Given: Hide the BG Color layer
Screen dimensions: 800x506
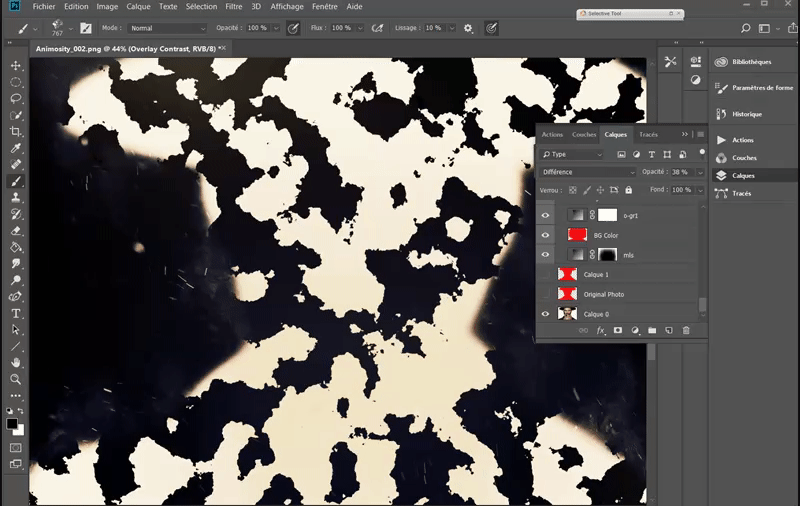Looking at the screenshot, I should tap(545, 235).
